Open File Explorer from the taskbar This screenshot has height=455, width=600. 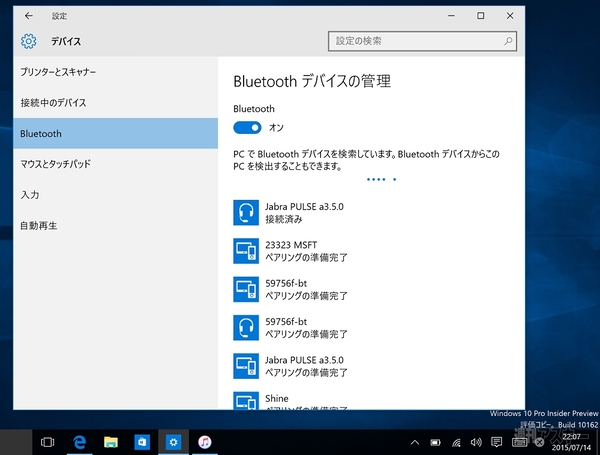coord(111,442)
